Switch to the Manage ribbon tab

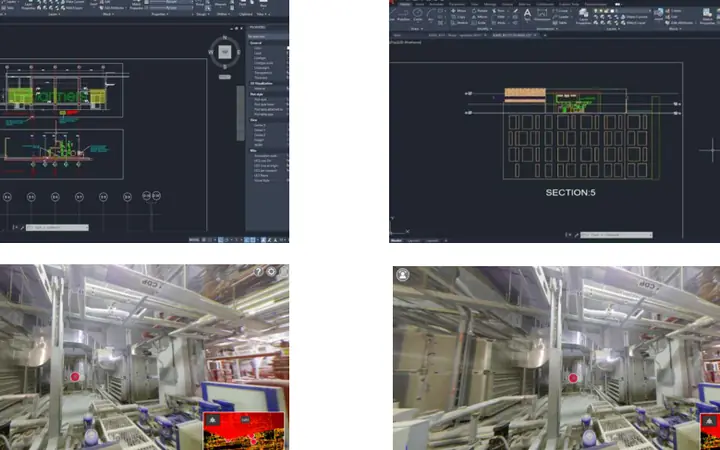pyautogui.click(x=490, y=4)
